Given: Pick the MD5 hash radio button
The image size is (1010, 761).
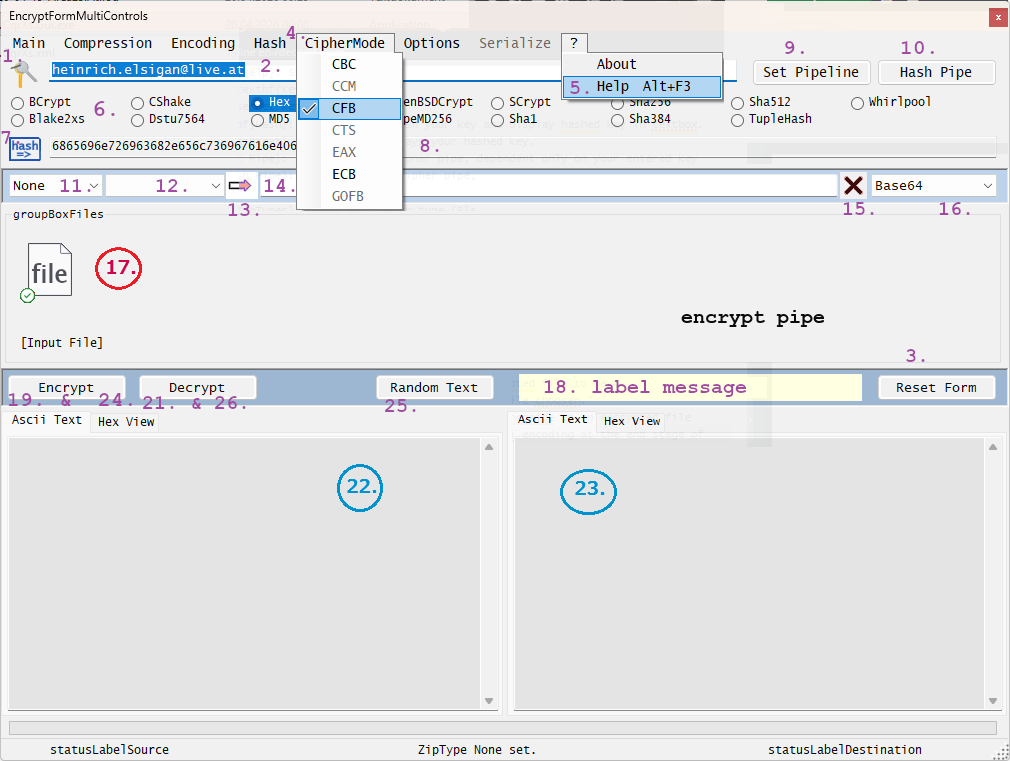Looking at the screenshot, I should 271,119.
